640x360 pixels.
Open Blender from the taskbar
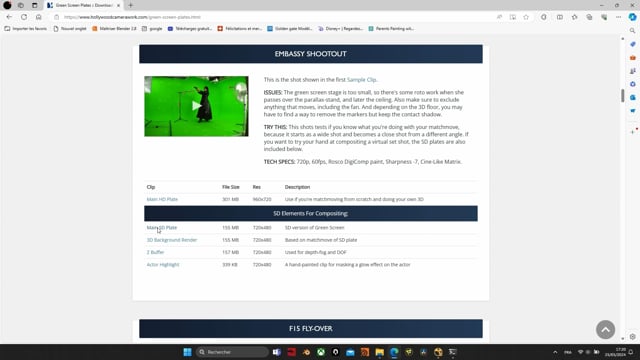[x=306, y=352]
